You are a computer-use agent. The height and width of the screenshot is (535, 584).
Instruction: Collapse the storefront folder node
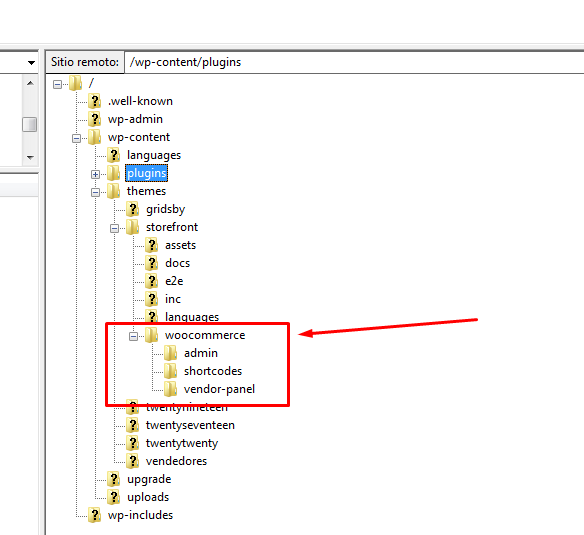[114, 228]
